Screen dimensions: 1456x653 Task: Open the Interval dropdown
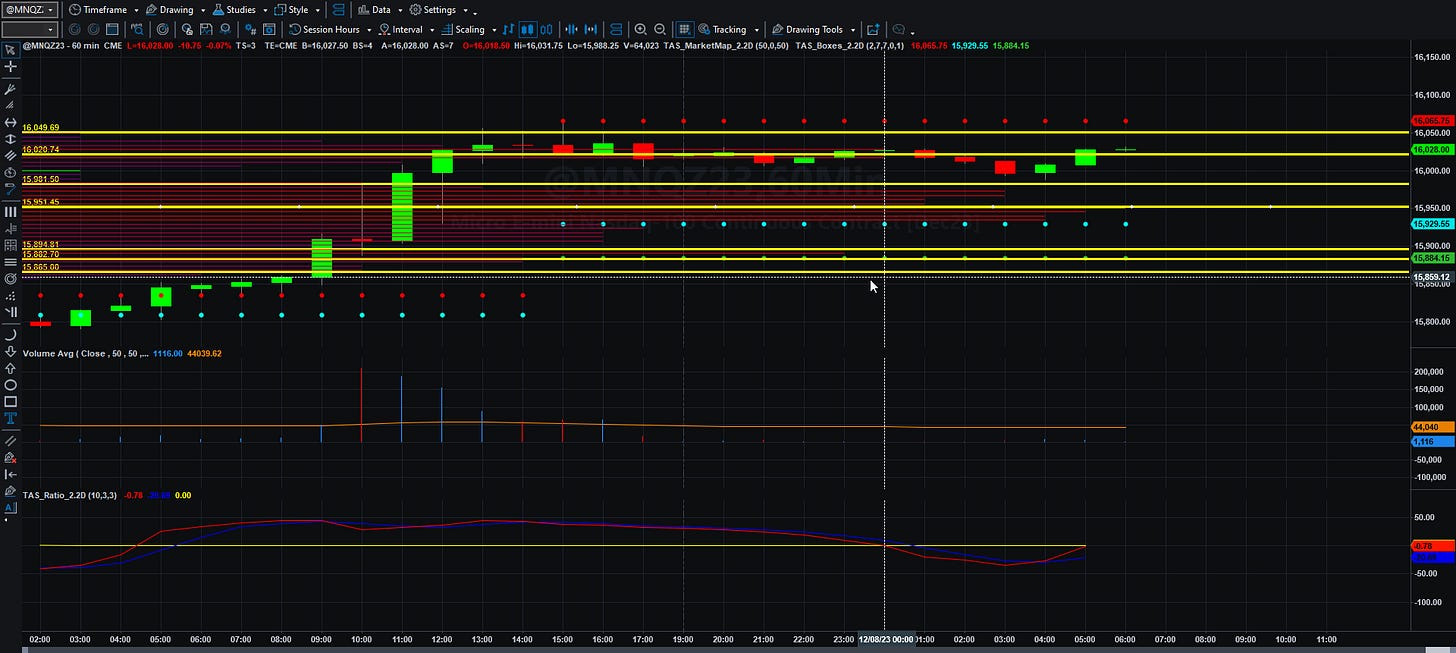(407, 30)
